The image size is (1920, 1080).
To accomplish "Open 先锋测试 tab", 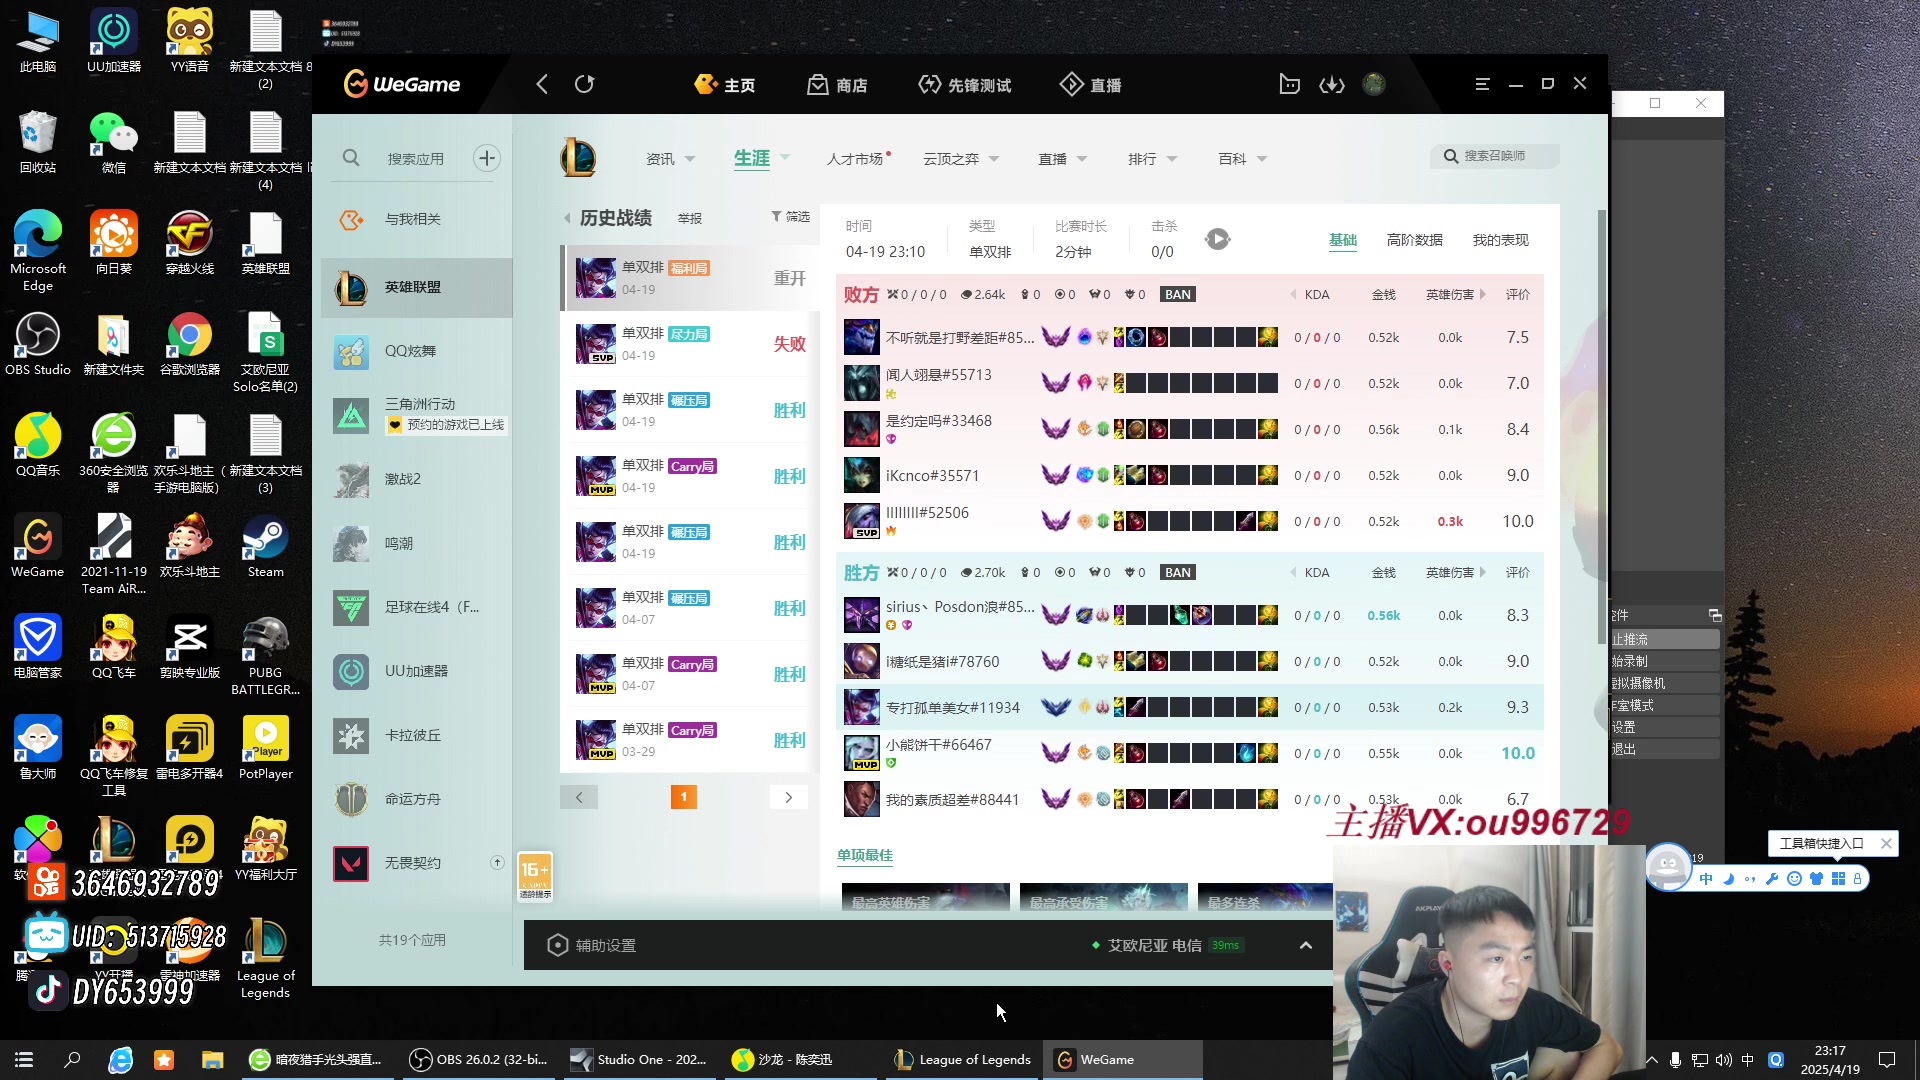I will click(965, 85).
